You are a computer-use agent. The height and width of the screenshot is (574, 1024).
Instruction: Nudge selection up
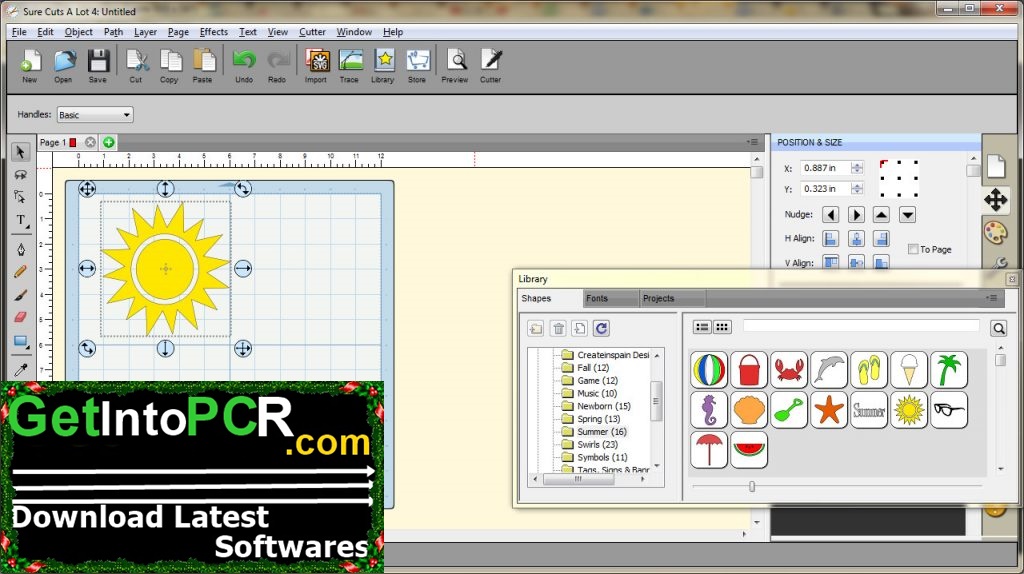882,215
